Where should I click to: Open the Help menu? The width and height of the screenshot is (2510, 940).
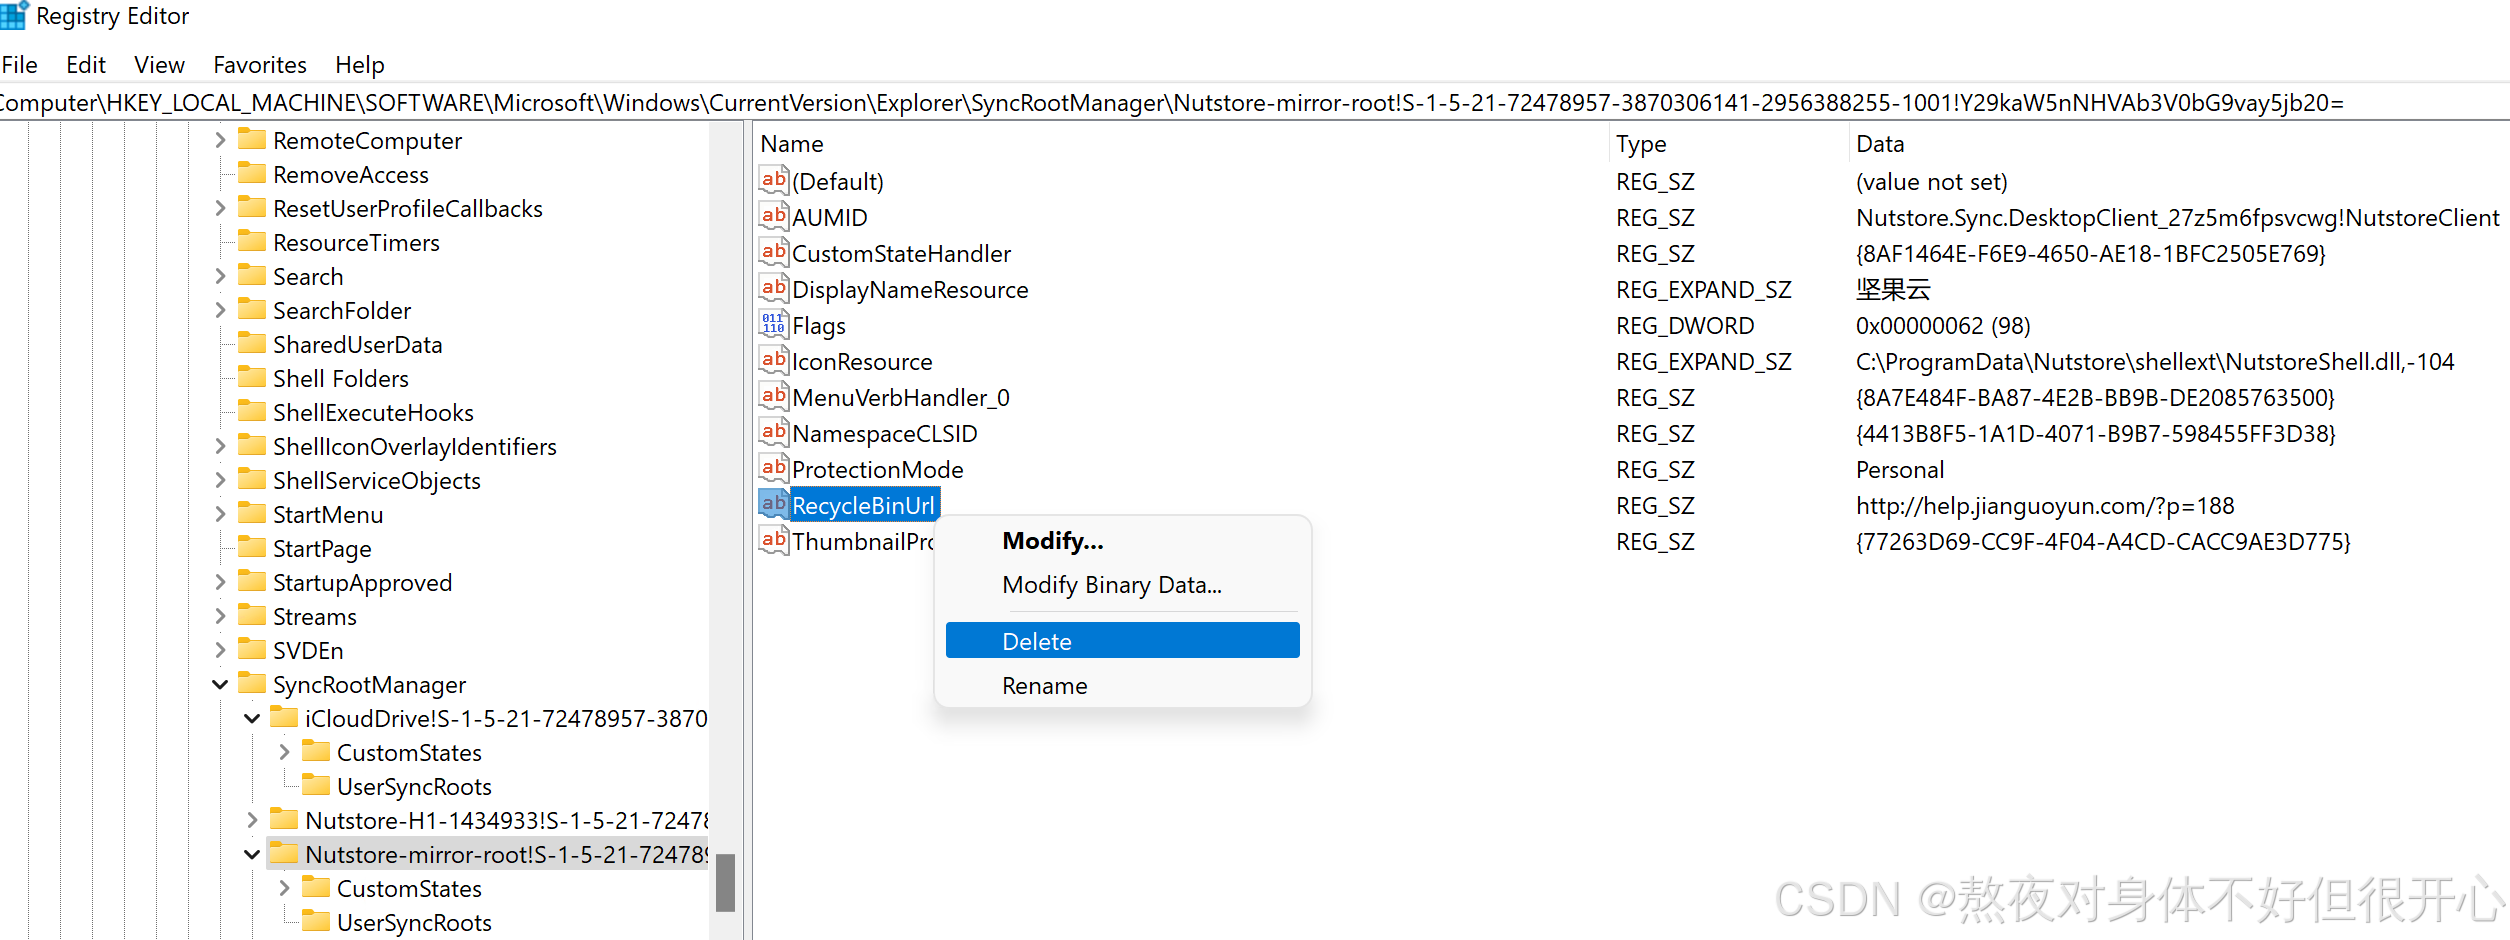tap(360, 65)
